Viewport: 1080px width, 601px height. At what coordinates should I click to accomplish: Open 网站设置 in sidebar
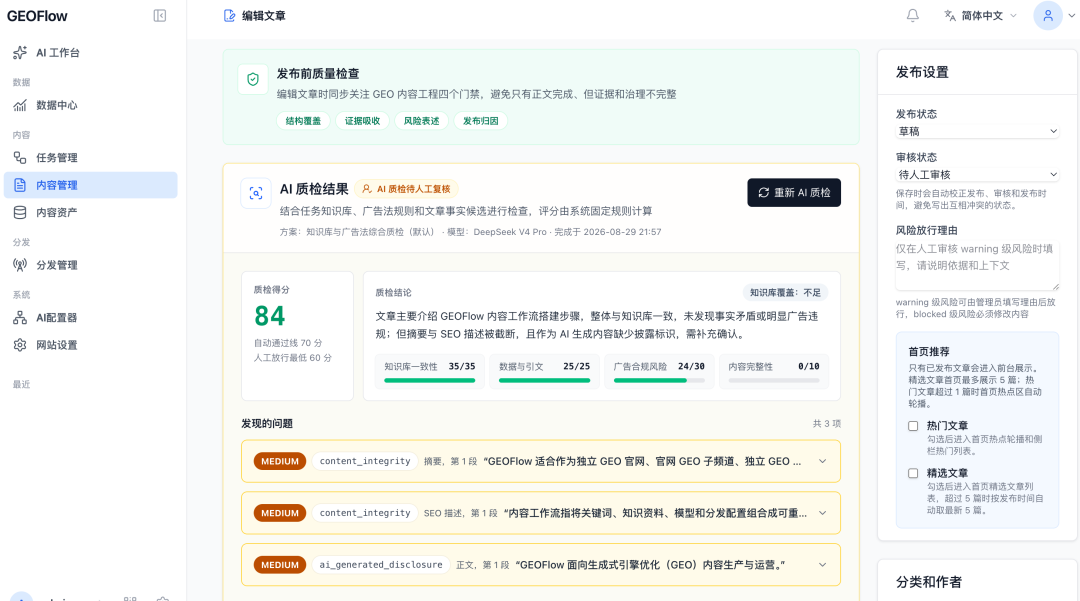click(90, 345)
